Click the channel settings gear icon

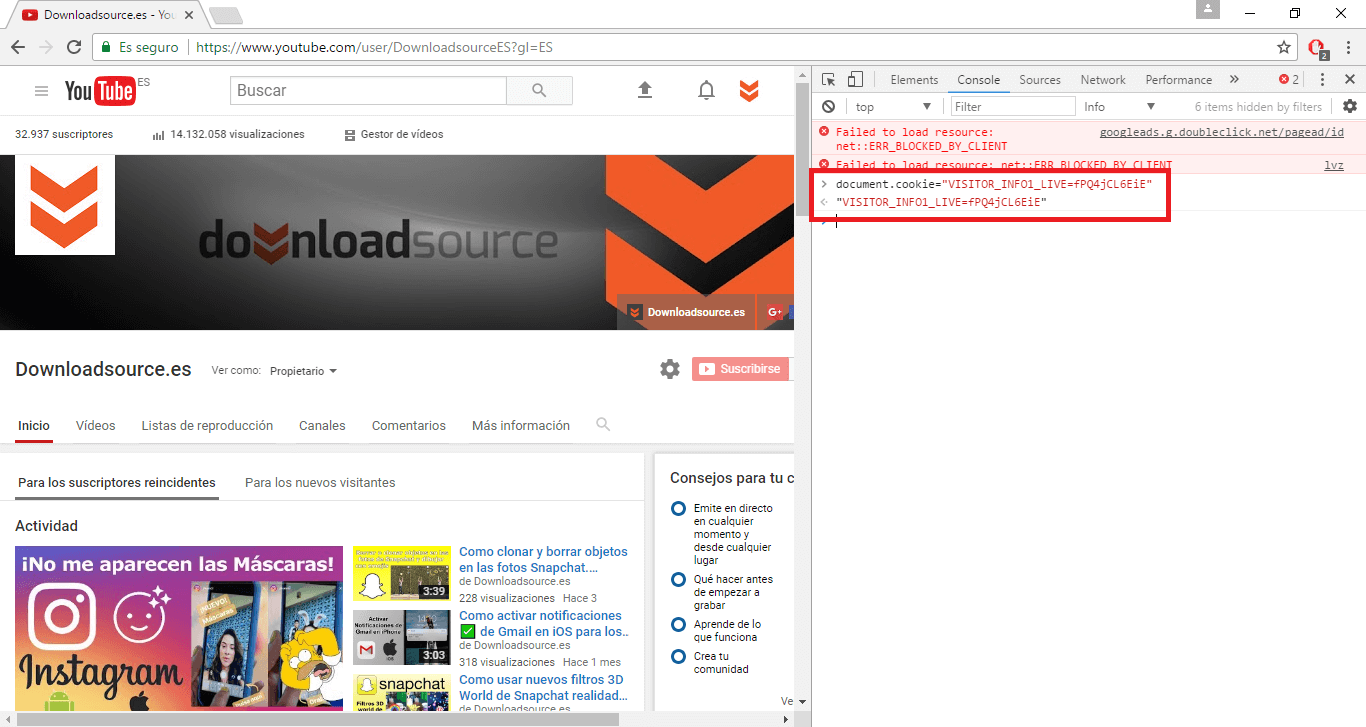click(670, 369)
